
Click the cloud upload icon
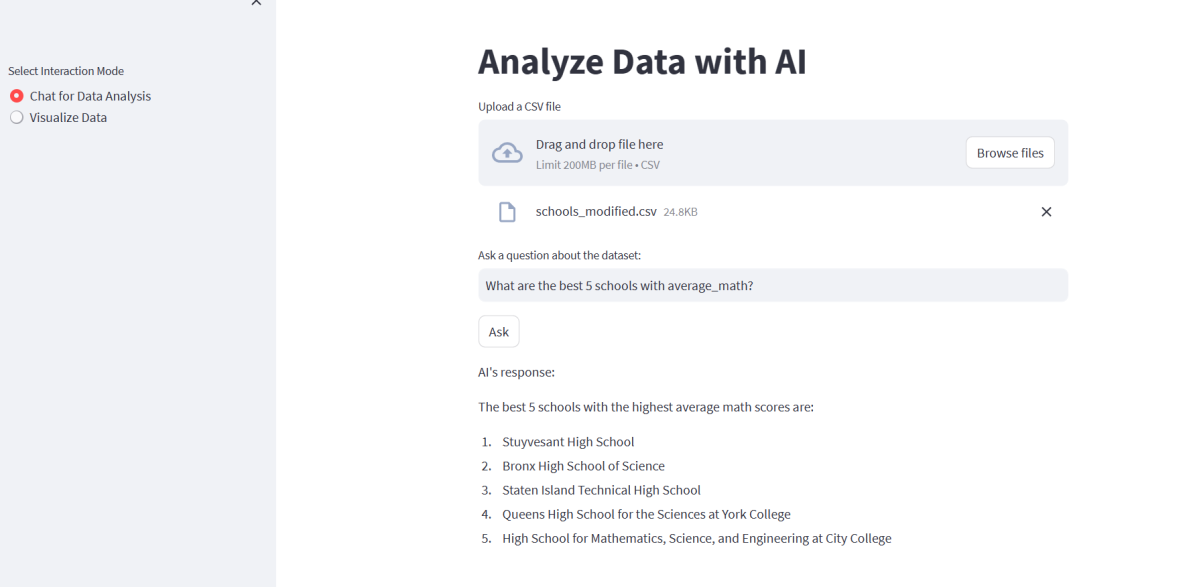[x=507, y=153]
